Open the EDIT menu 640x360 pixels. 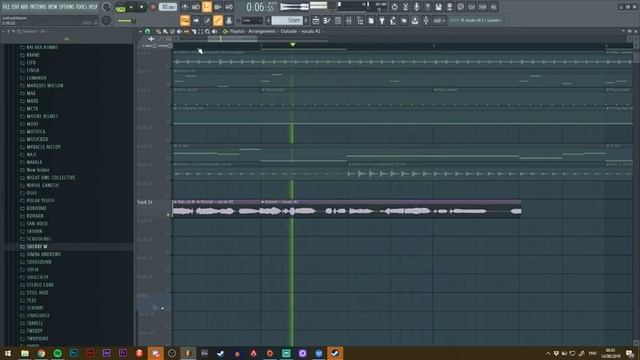(14, 7)
